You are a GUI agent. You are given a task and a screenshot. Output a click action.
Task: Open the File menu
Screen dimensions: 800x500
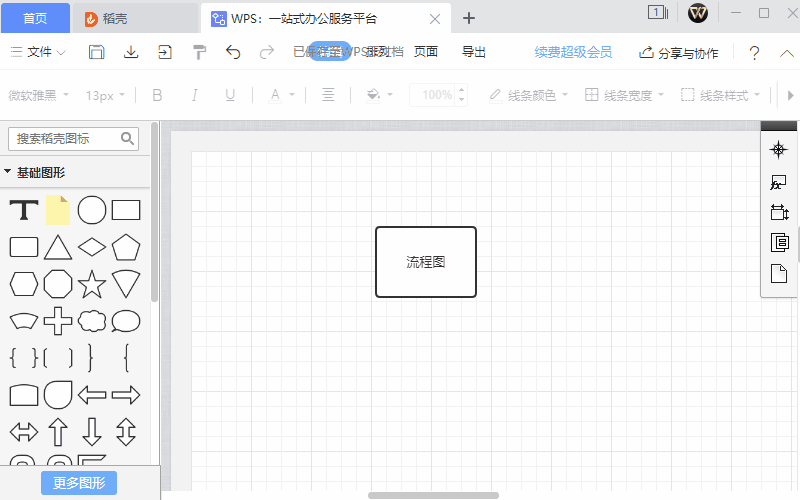tap(38, 52)
